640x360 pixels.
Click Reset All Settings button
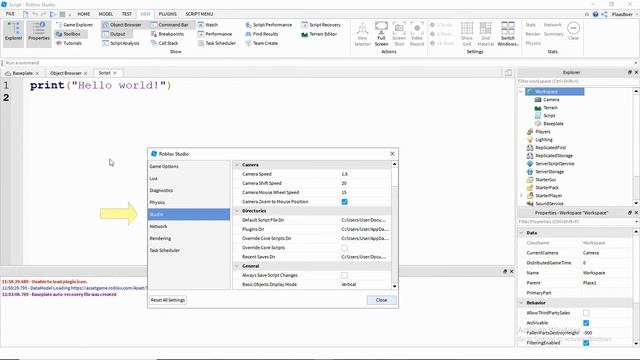[x=168, y=300]
